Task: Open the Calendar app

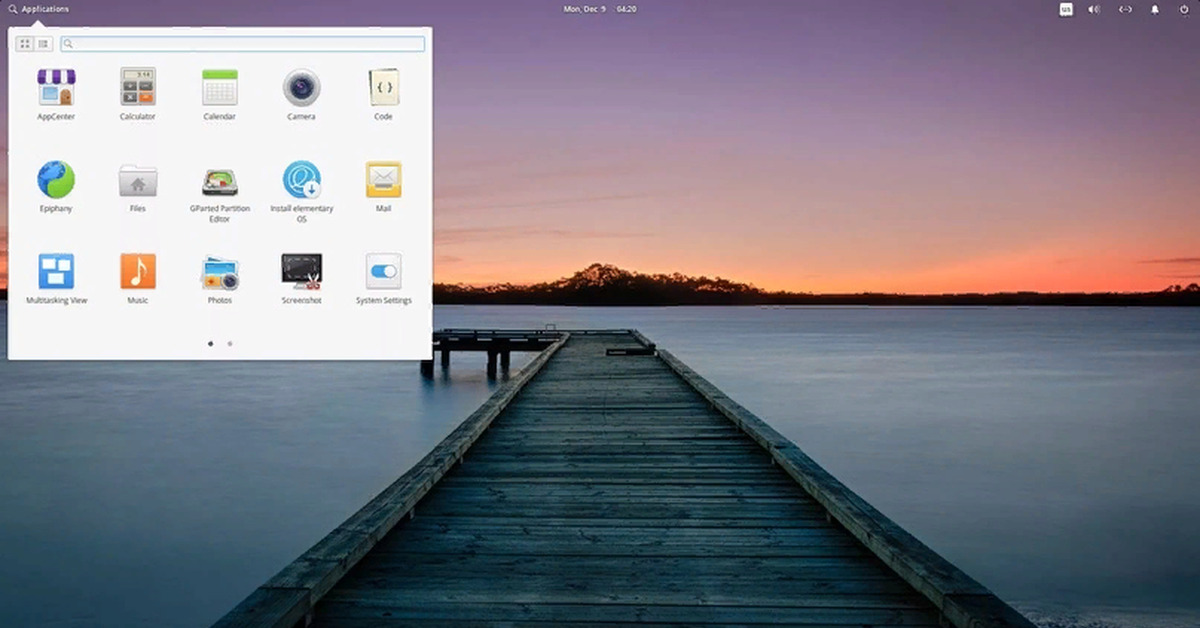Action: click(220, 88)
